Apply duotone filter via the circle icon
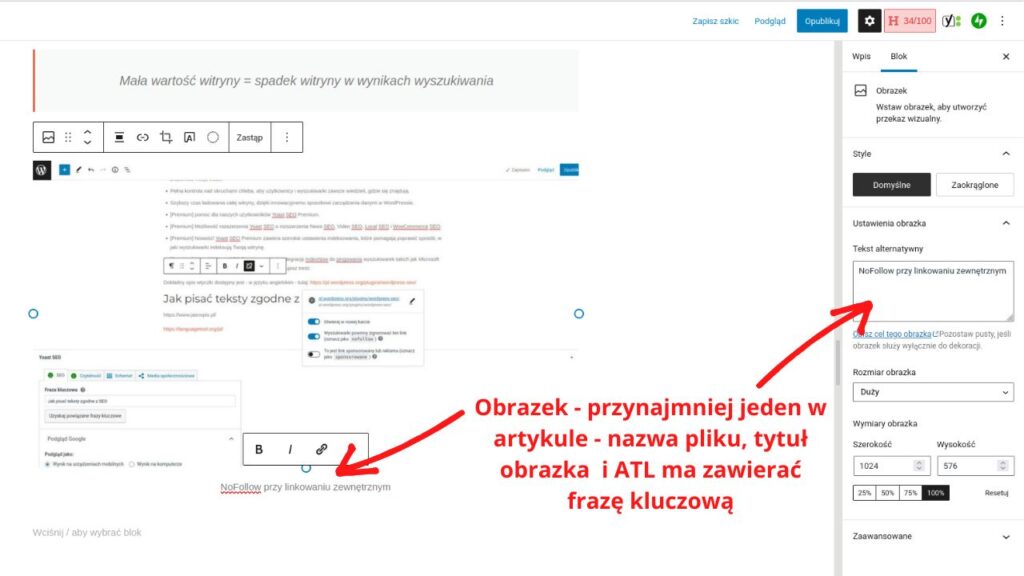Screen dimensions: 1024x576 [214, 137]
